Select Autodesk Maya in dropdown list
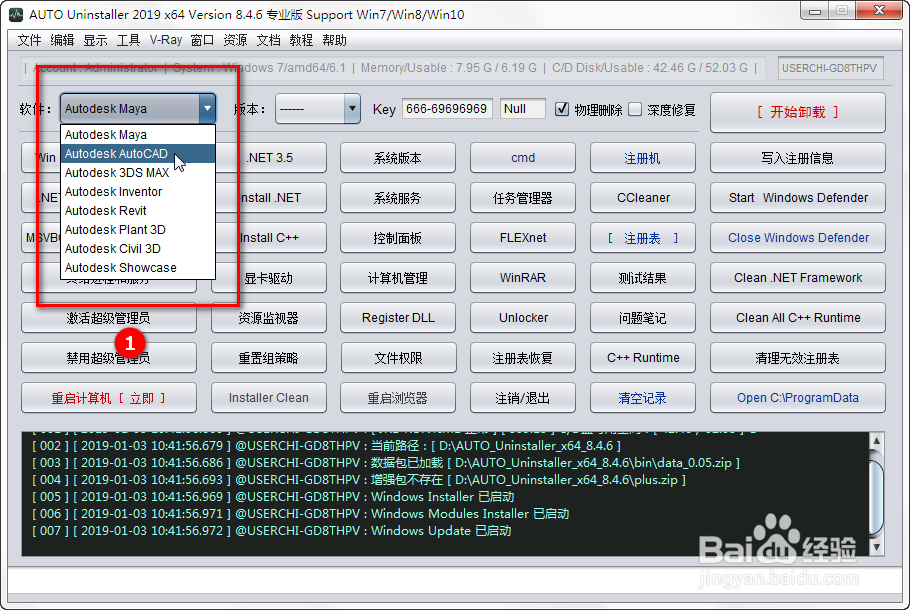This screenshot has width=910, height=610. coord(138,135)
